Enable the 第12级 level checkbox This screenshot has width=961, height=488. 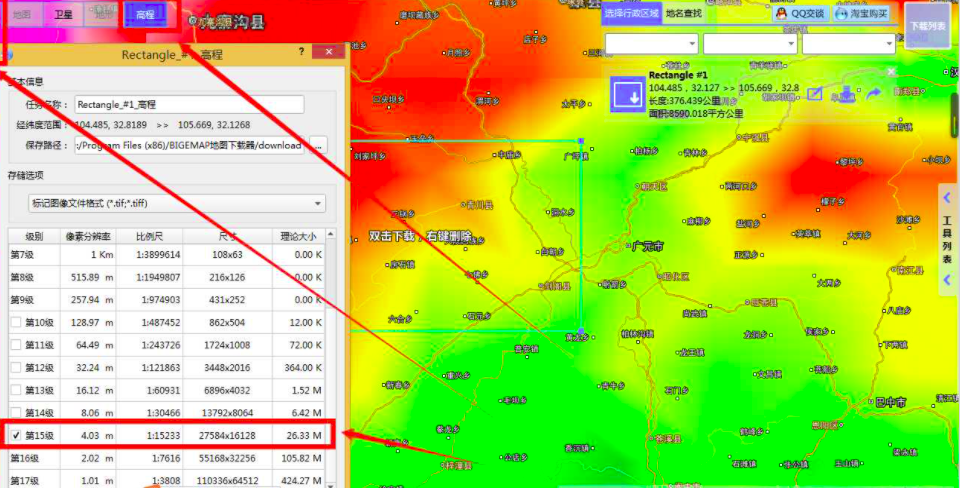point(16,367)
